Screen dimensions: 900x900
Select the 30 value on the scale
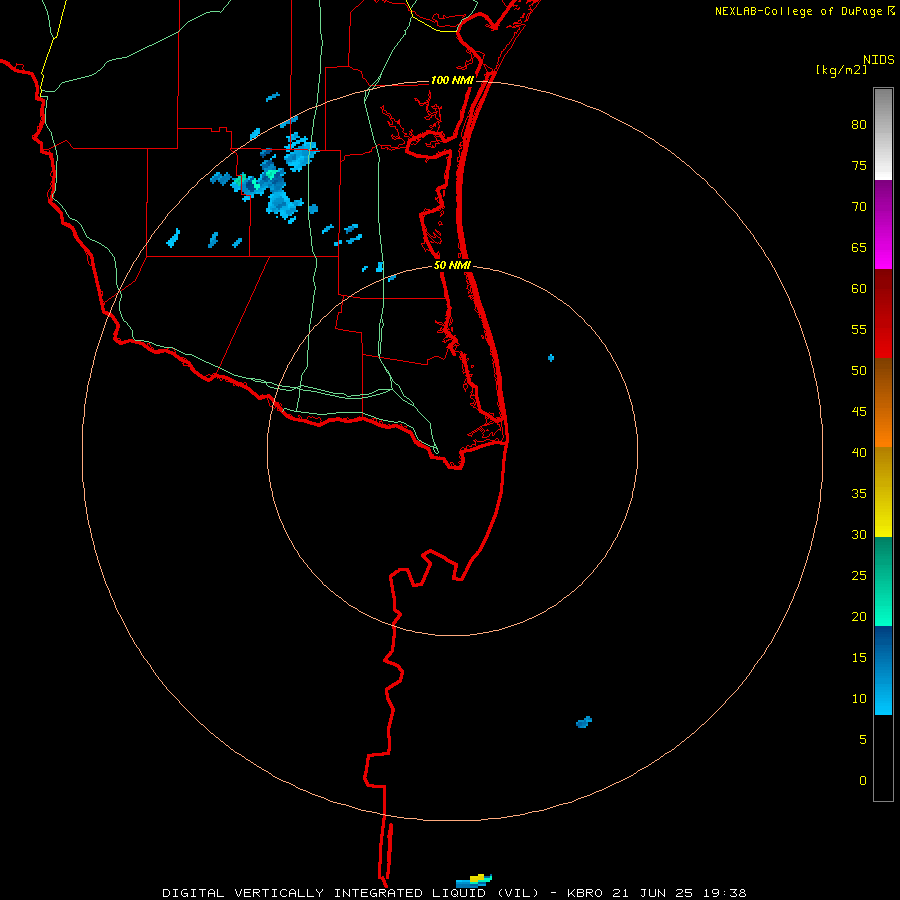[x=859, y=534]
